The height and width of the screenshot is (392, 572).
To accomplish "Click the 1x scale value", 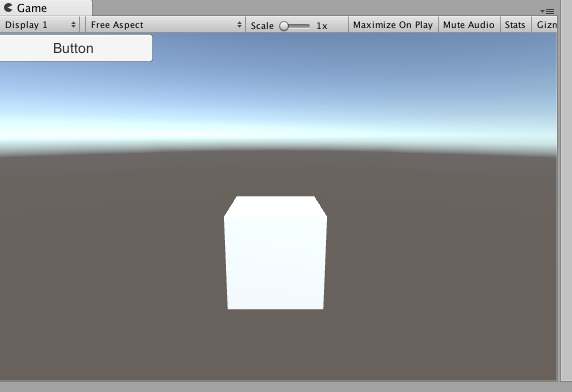I will click(321, 26).
